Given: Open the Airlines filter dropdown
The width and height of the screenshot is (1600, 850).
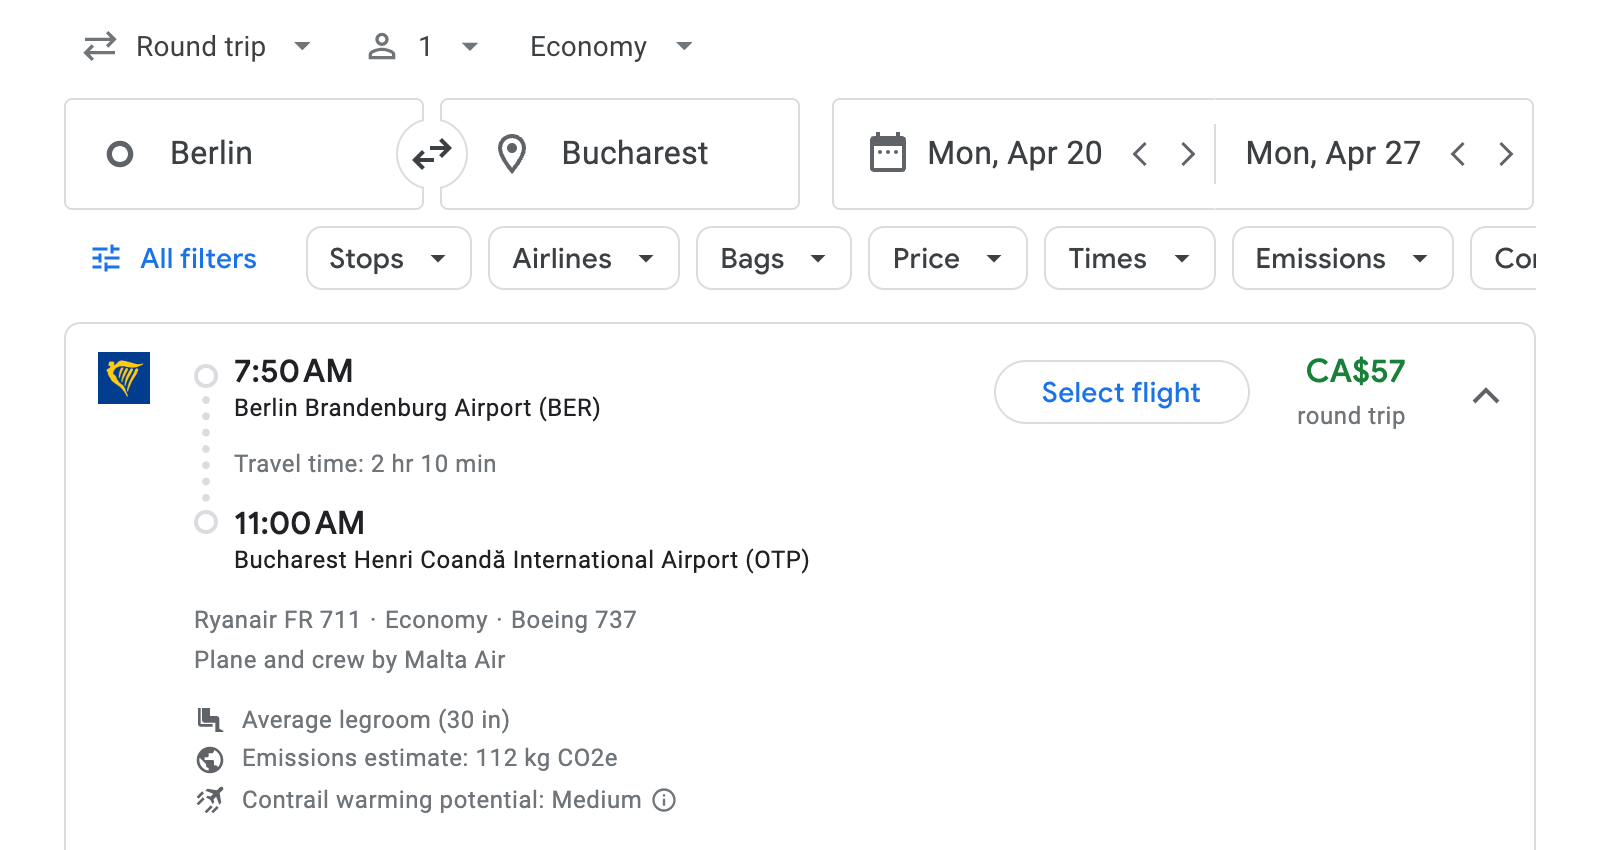Looking at the screenshot, I should [583, 258].
